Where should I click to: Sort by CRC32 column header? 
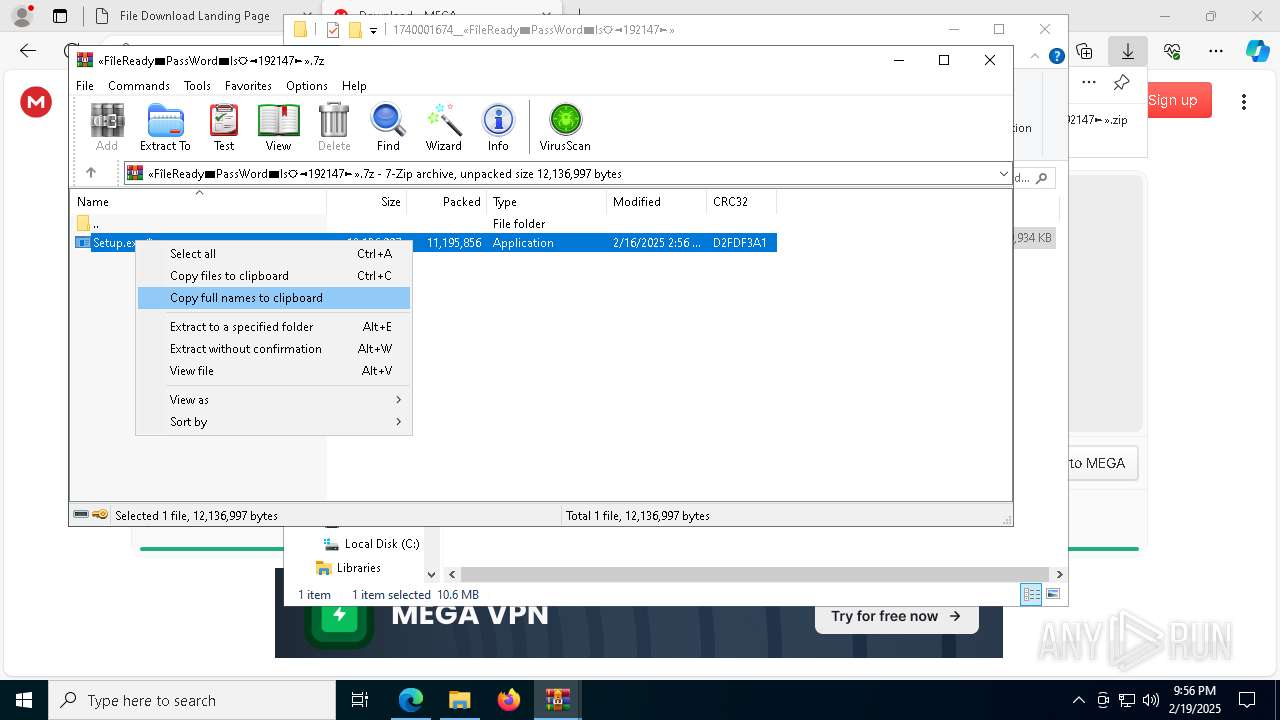741,202
